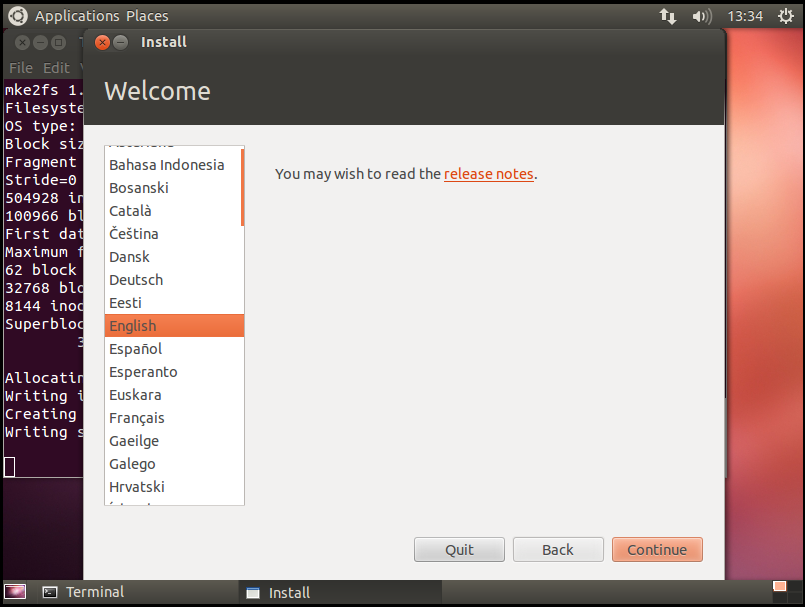Open the power cog session menu

click(785, 16)
